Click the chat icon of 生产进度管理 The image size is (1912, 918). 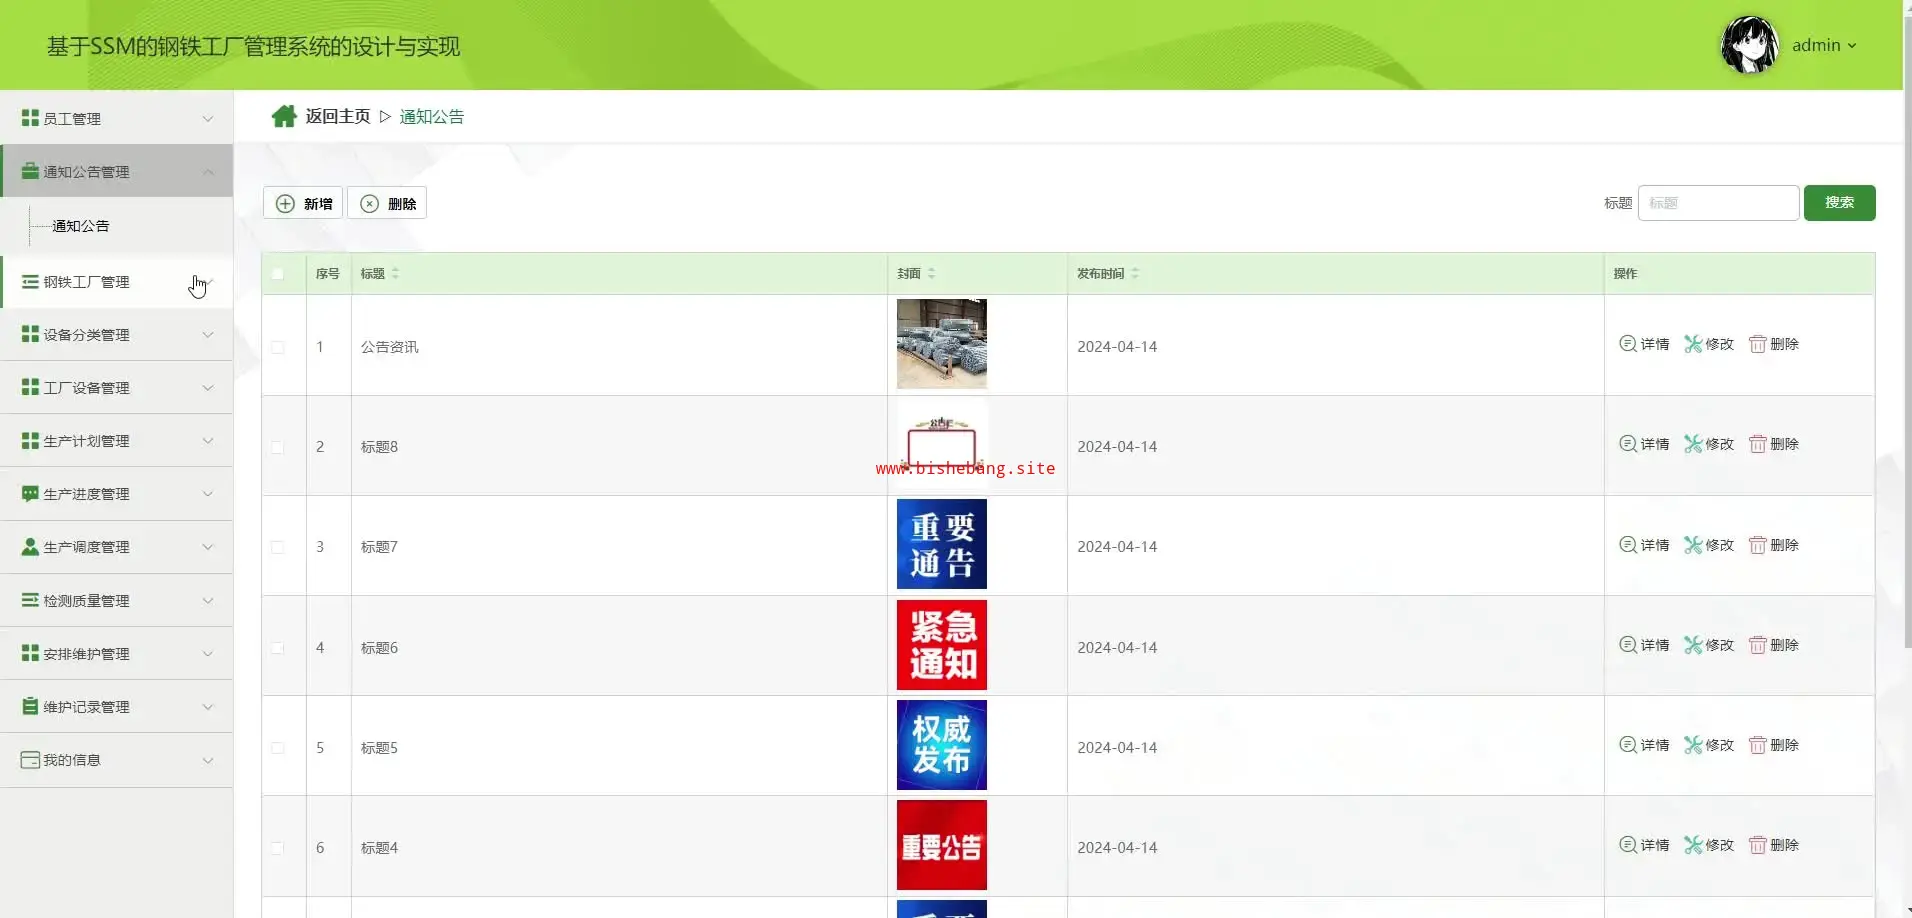tap(30, 494)
